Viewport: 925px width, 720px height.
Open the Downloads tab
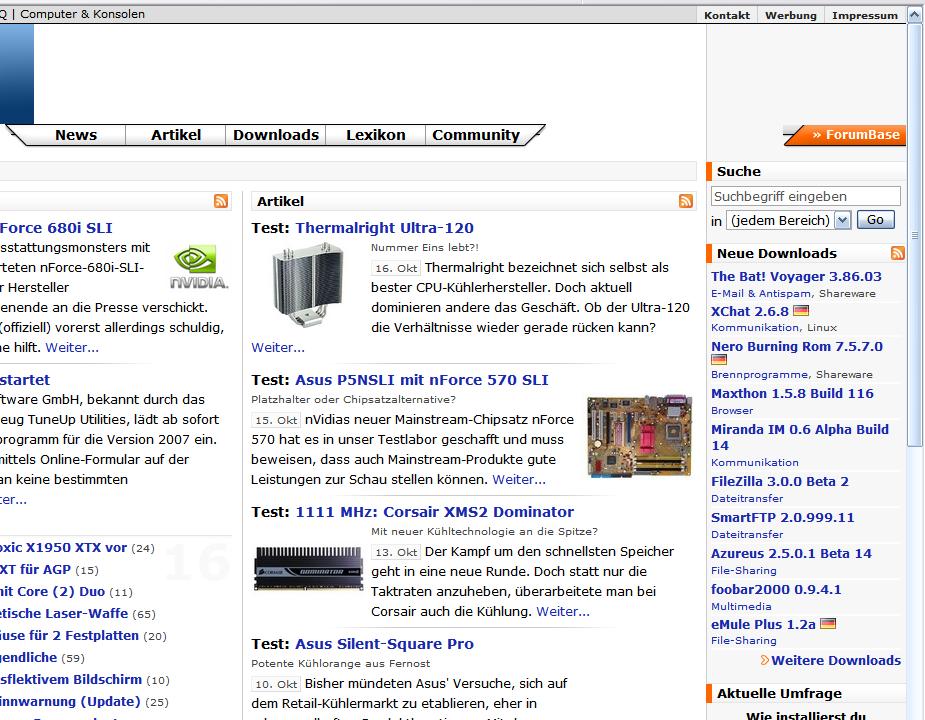tap(275, 135)
